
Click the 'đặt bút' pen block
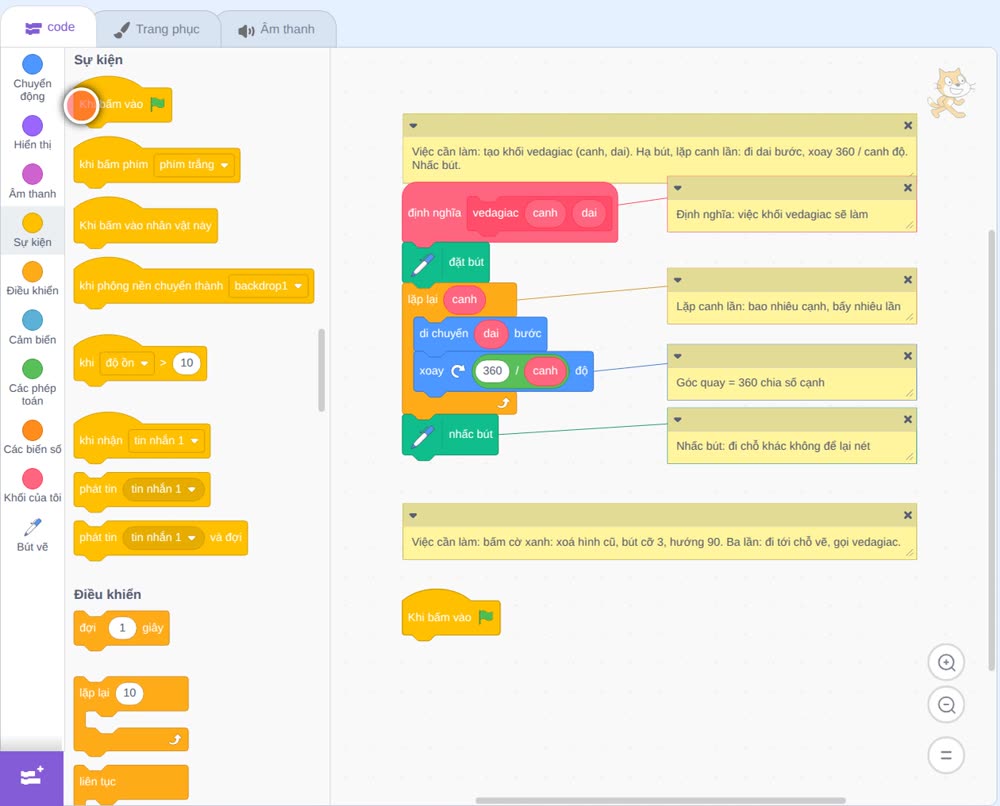[446, 262]
